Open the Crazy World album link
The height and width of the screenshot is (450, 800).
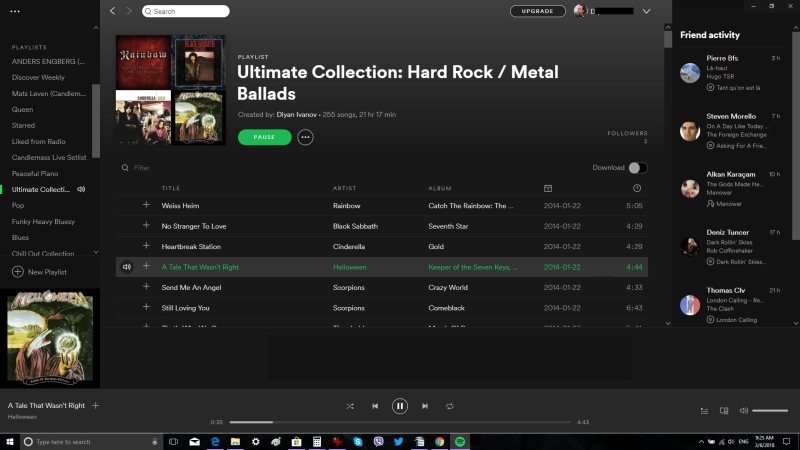click(448, 287)
